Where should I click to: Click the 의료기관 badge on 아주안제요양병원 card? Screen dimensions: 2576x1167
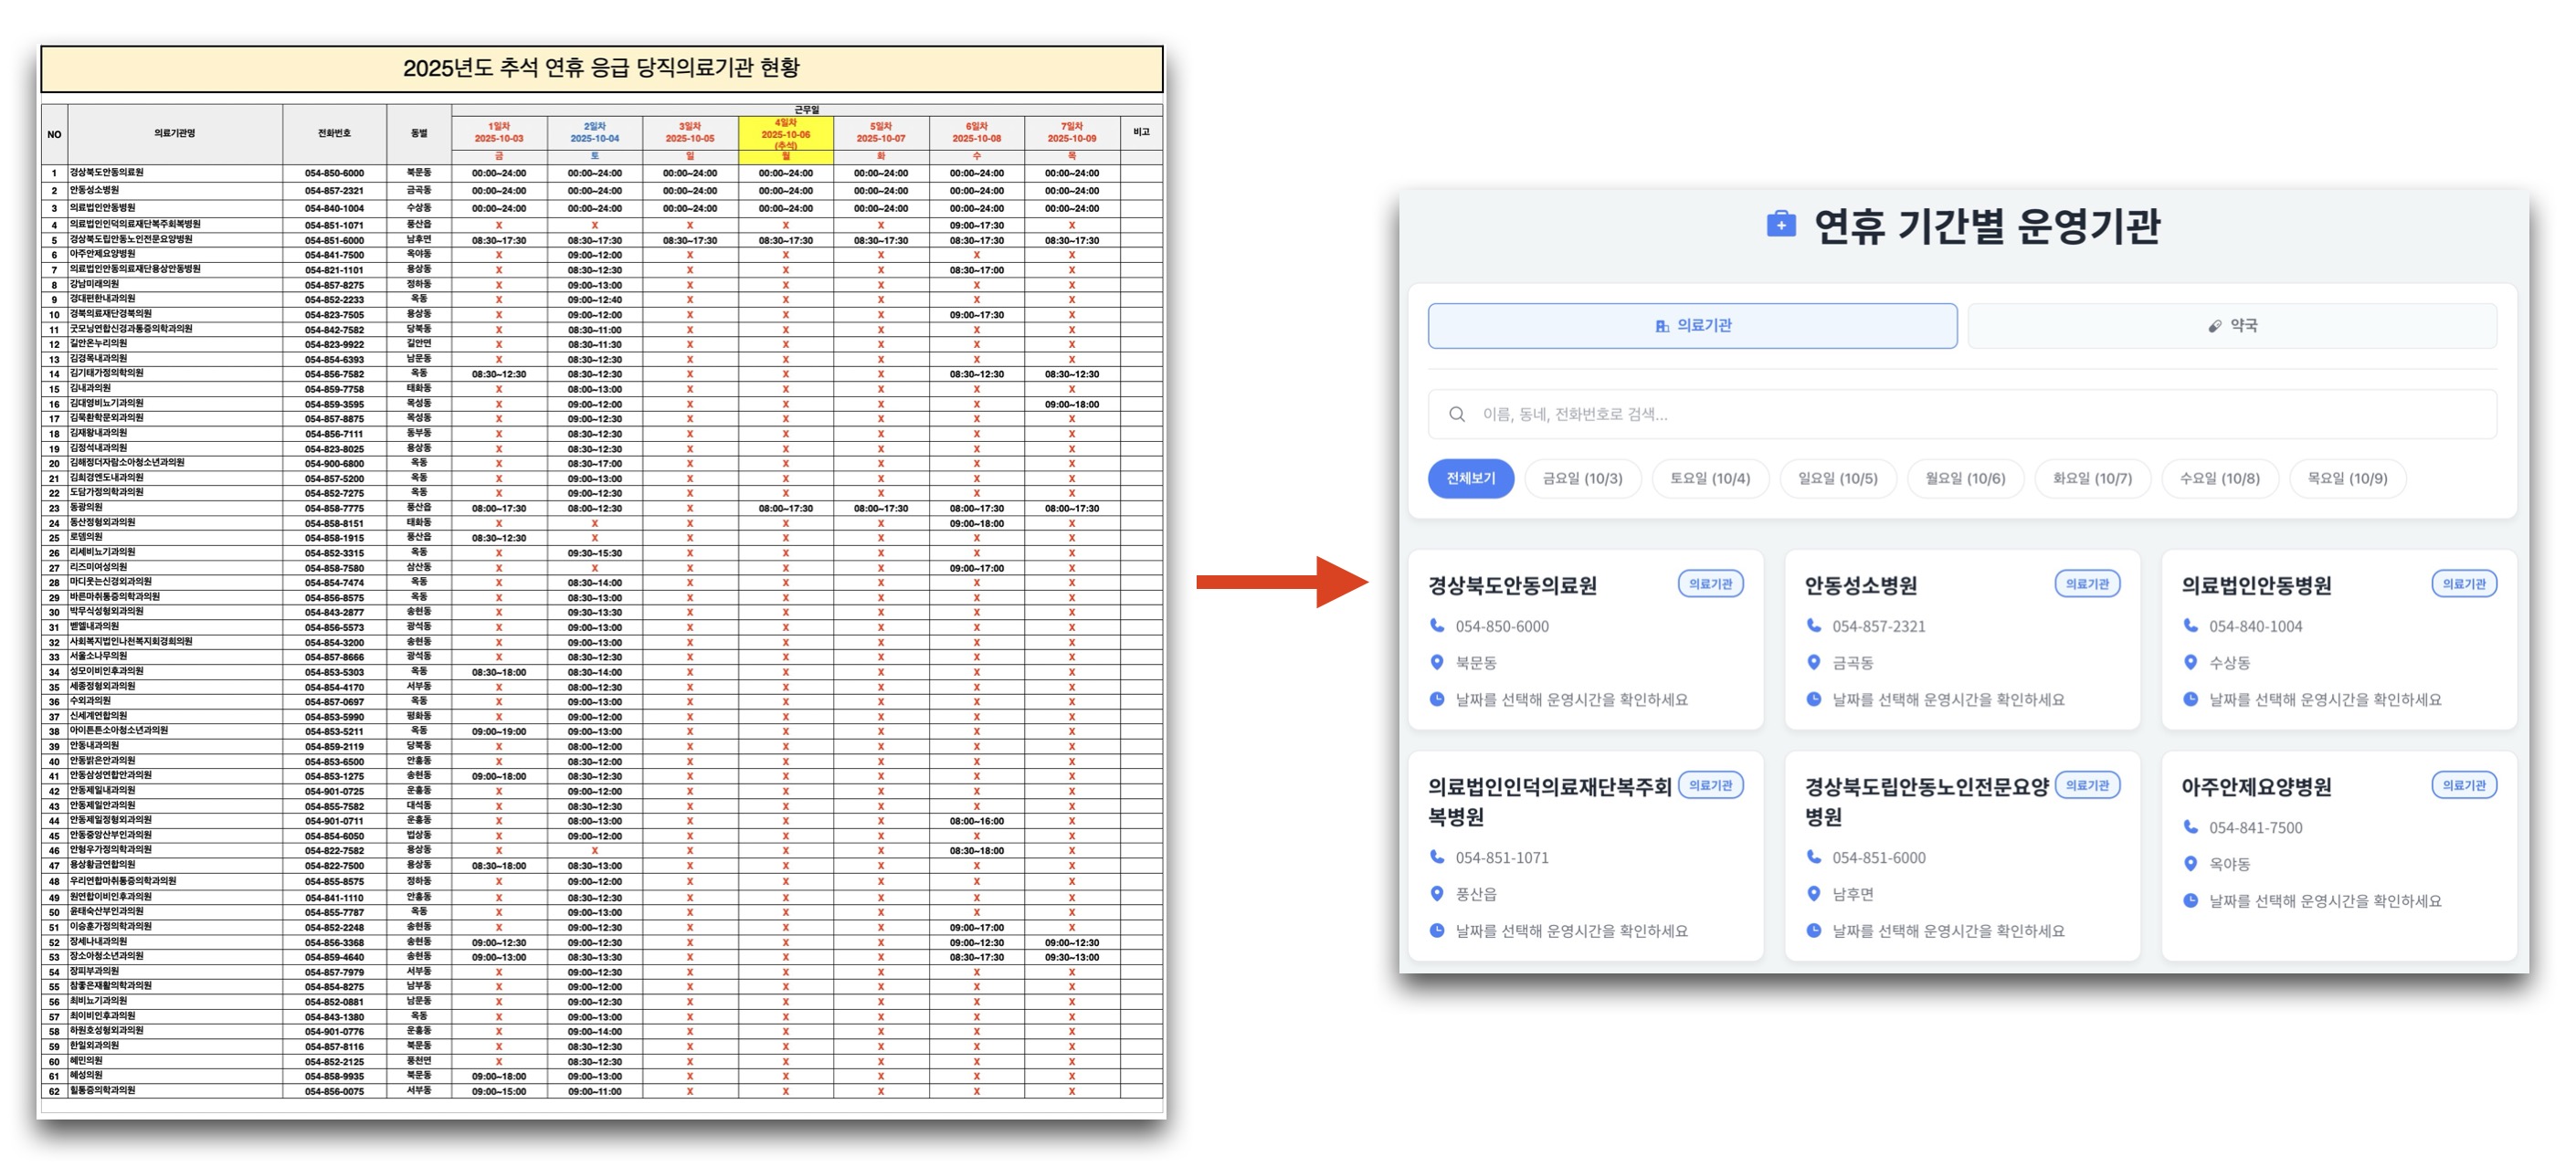(2463, 785)
